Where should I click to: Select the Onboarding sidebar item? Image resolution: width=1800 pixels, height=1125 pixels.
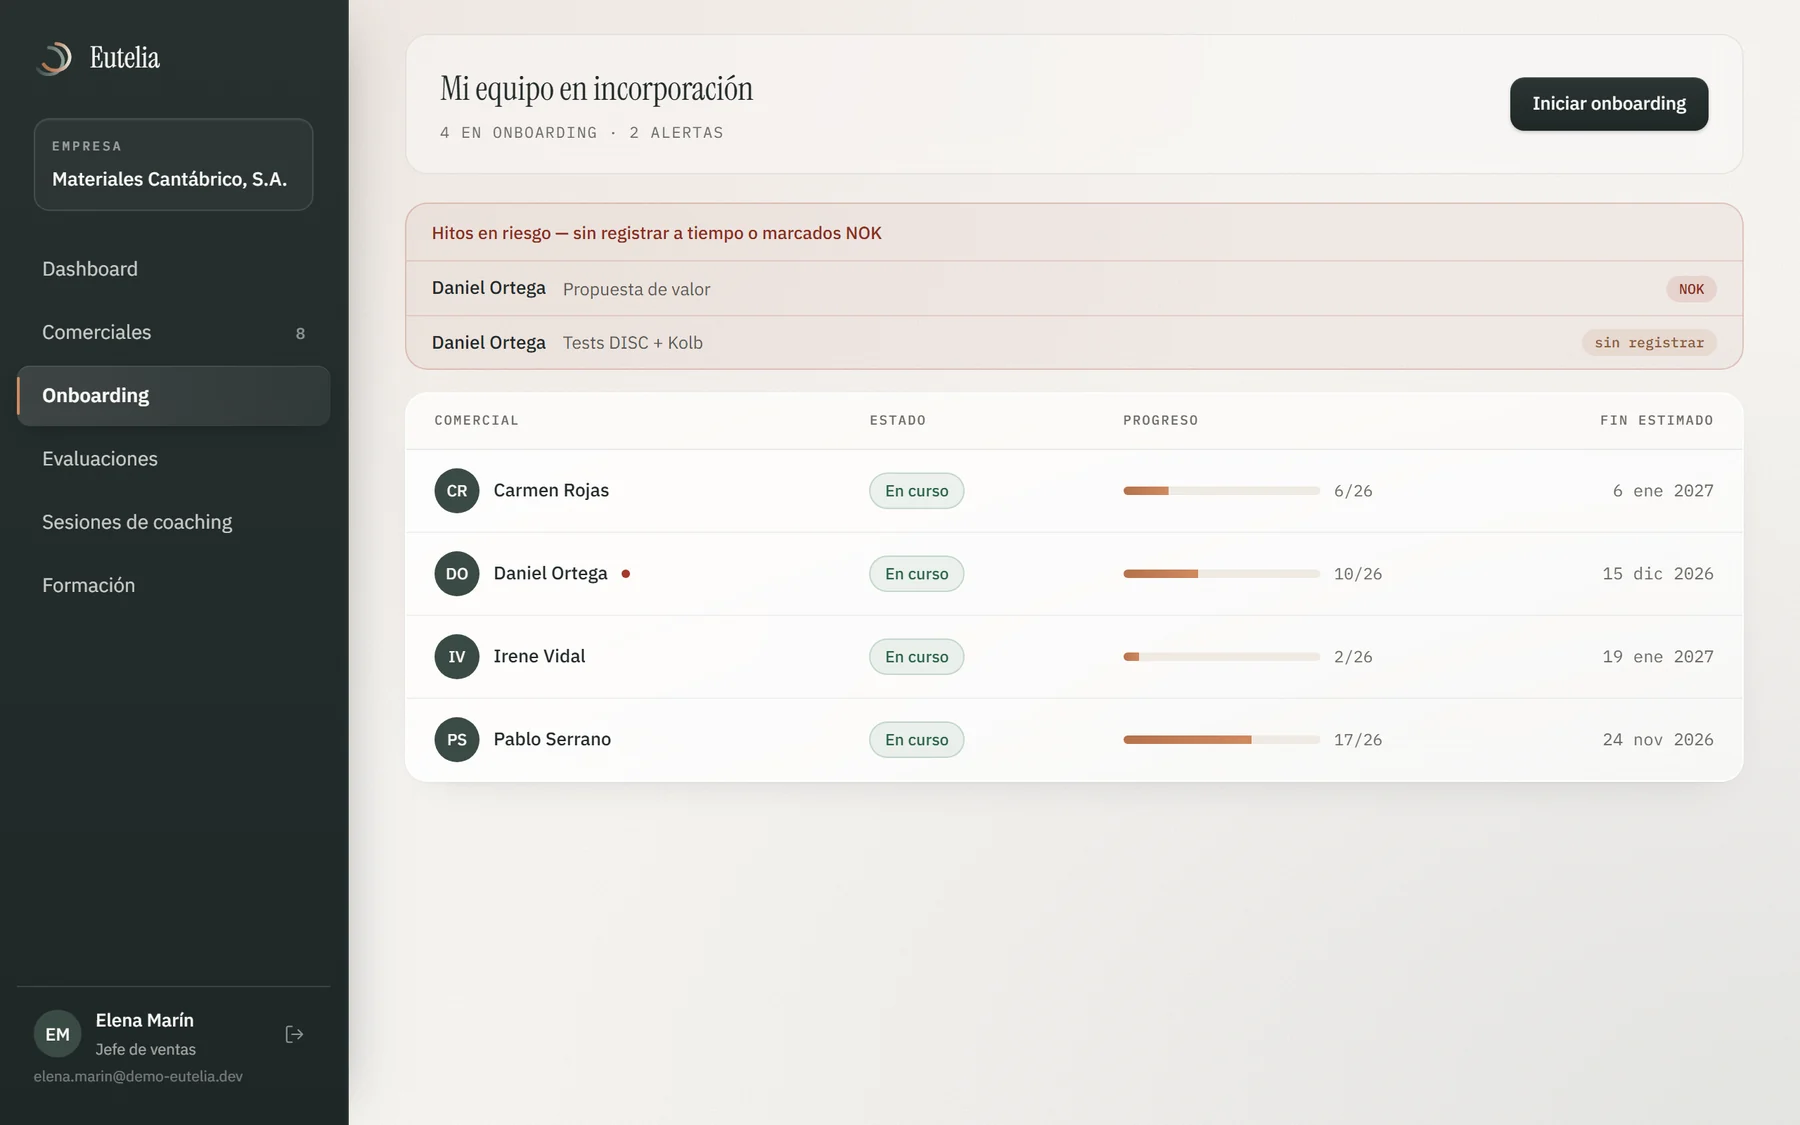[x=173, y=395]
